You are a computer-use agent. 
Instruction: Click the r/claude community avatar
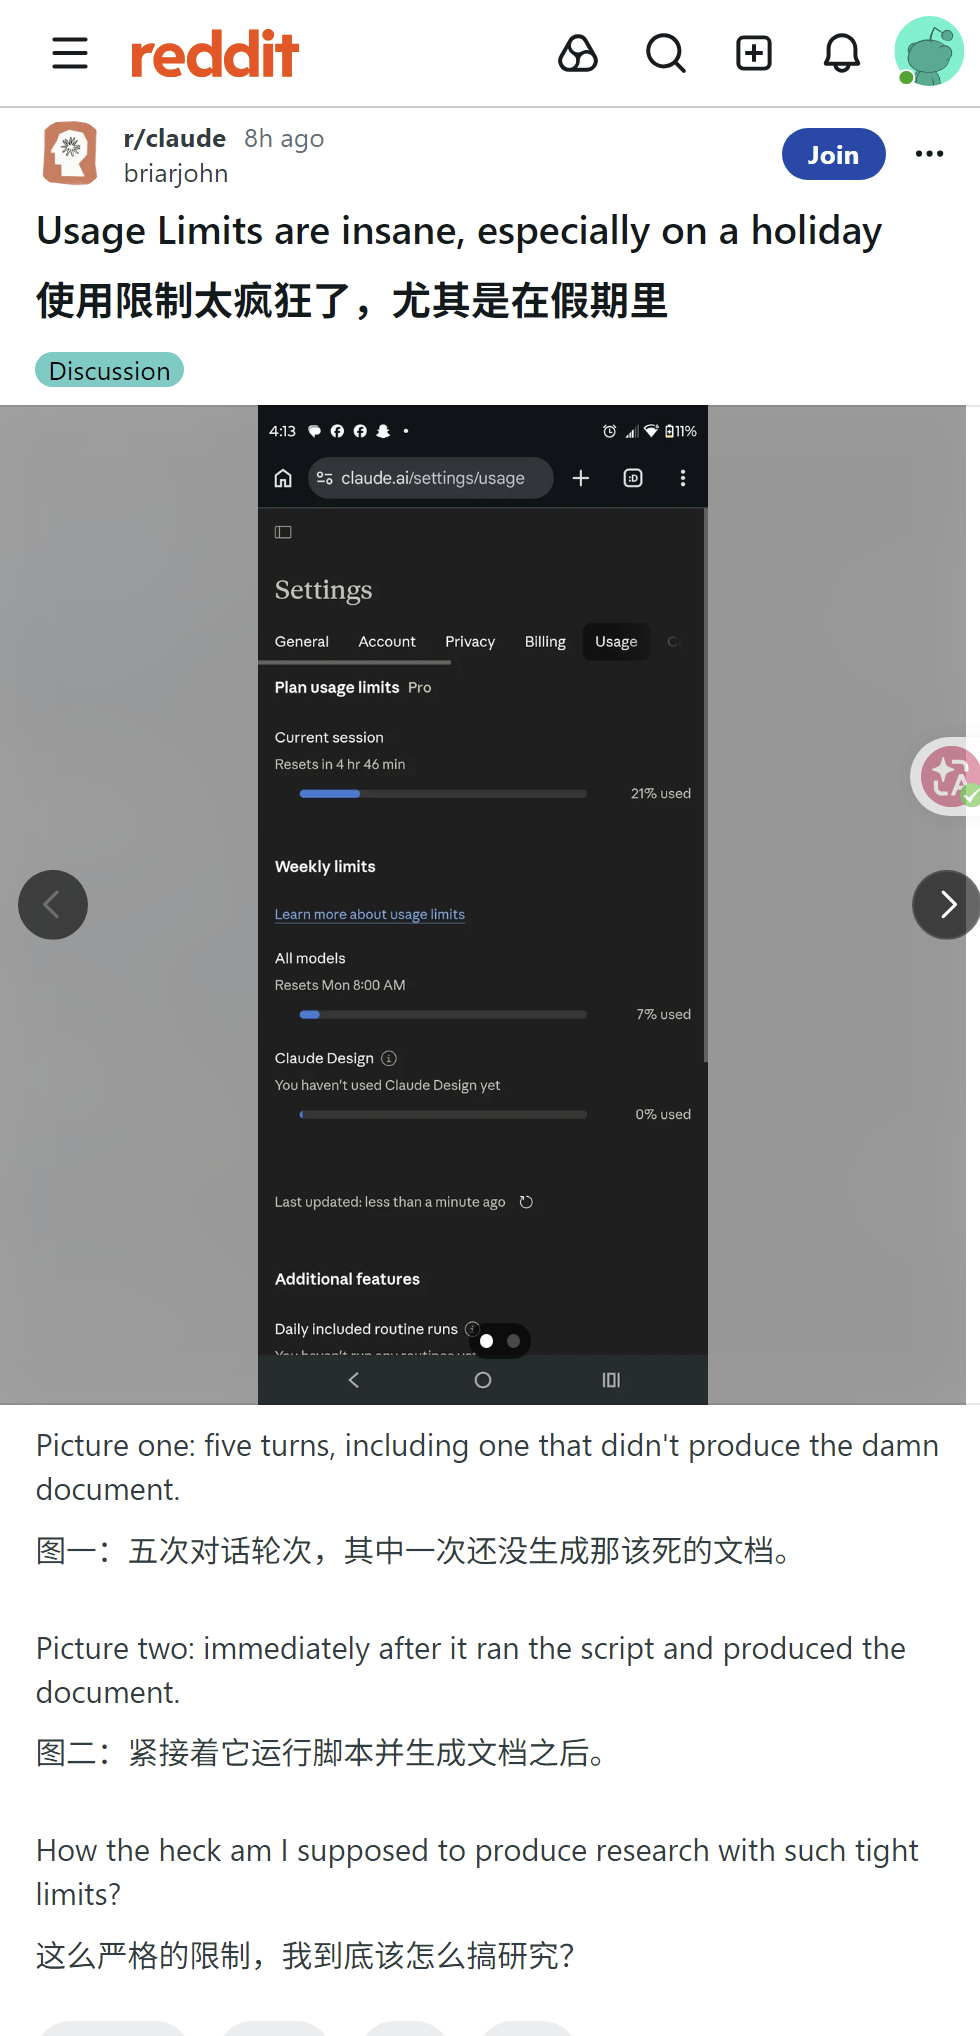coord(71,154)
